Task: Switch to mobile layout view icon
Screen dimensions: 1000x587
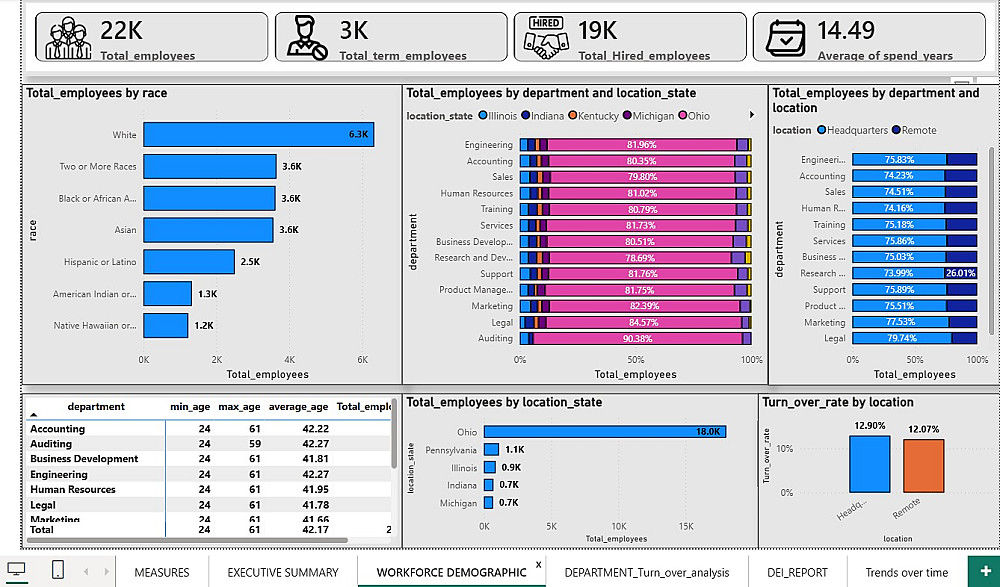Action: click(x=57, y=569)
